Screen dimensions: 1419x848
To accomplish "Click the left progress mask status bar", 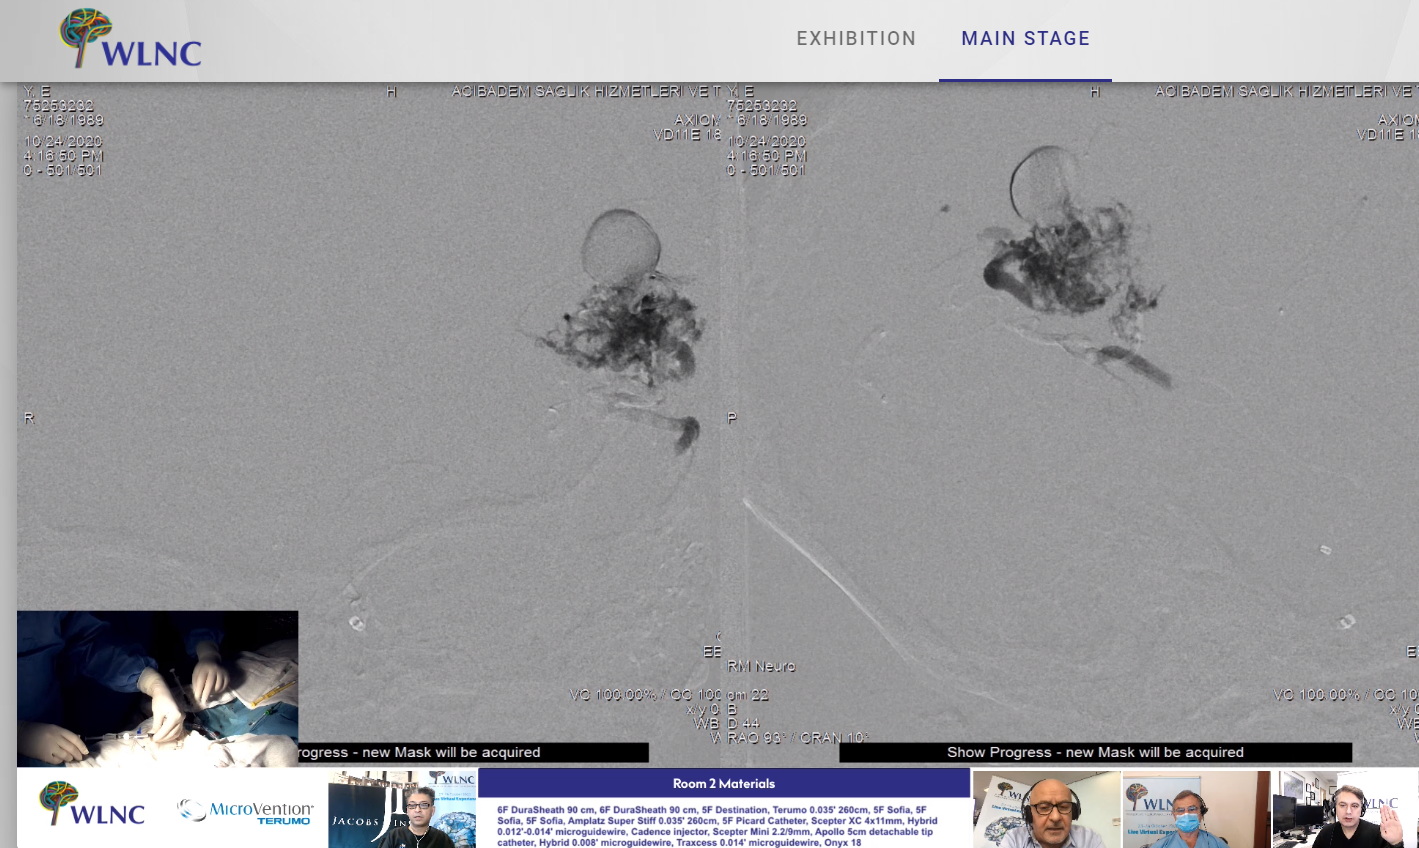I will (x=470, y=752).
